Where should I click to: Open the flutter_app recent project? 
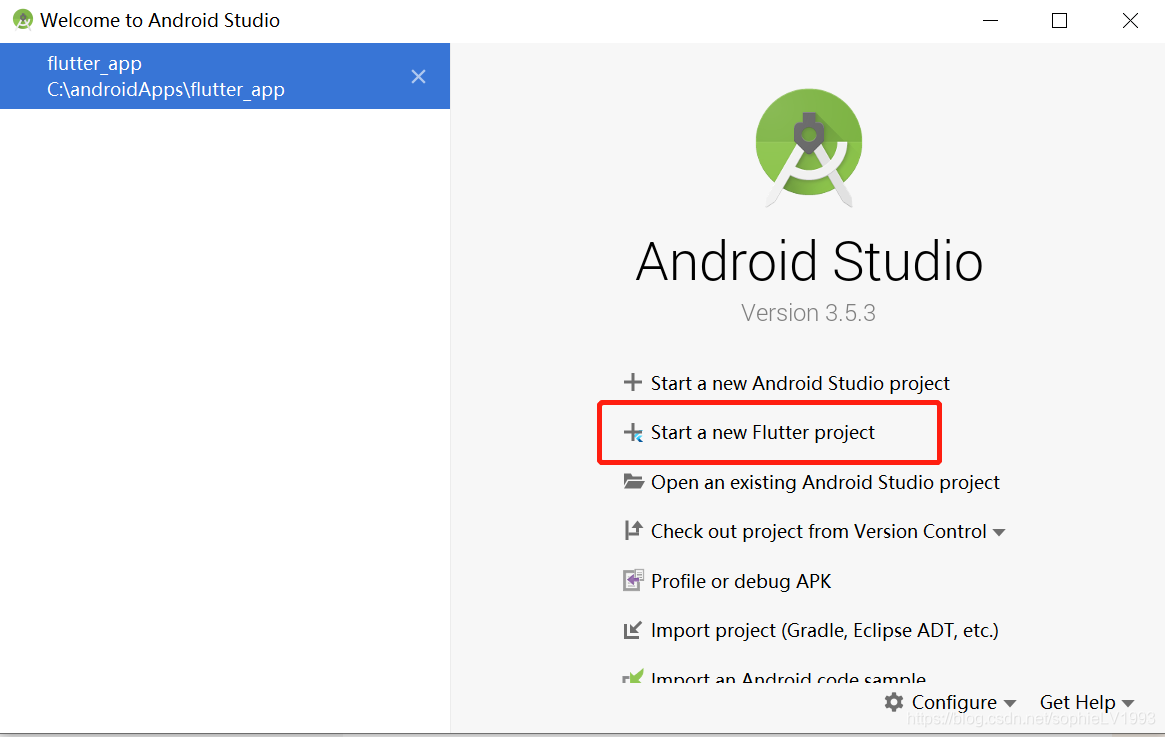point(224,77)
